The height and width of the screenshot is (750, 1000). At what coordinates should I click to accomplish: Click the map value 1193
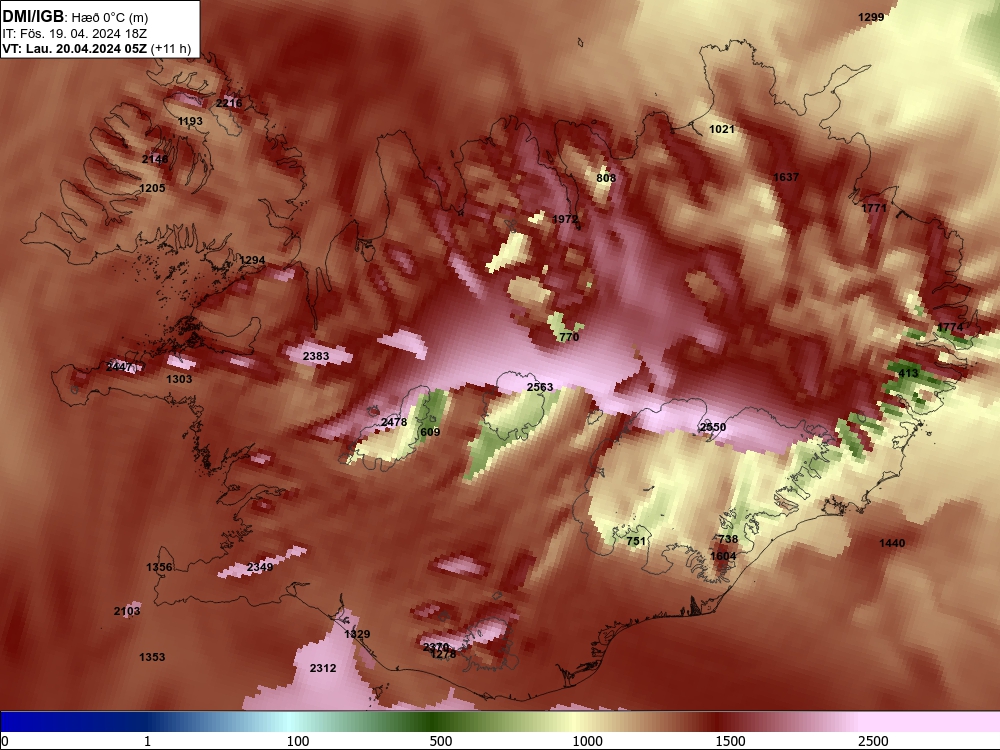190,121
